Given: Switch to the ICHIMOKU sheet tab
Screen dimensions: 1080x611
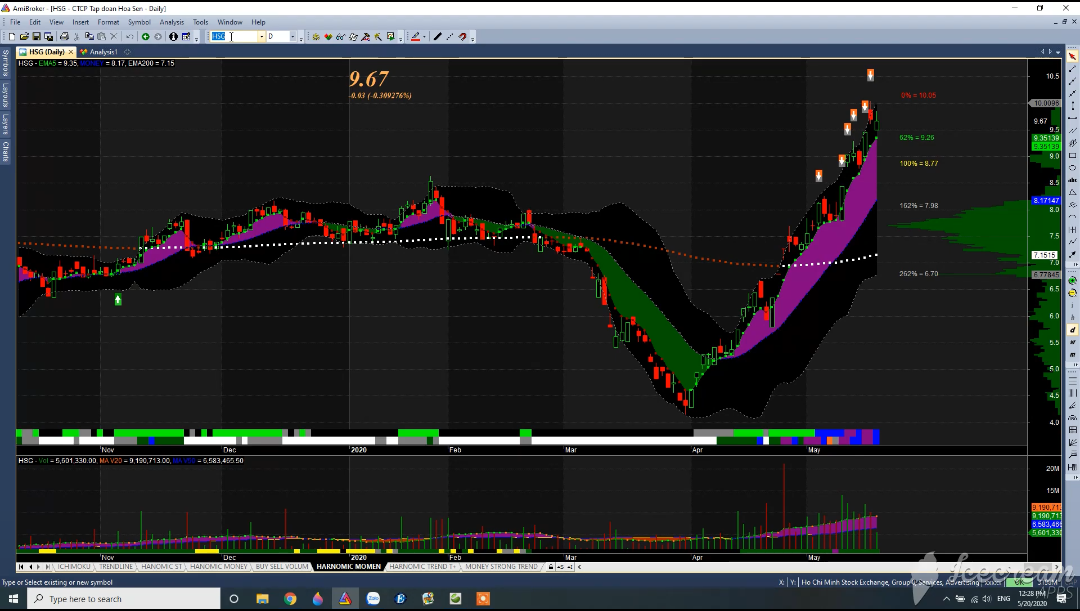Looking at the screenshot, I should tap(74, 566).
